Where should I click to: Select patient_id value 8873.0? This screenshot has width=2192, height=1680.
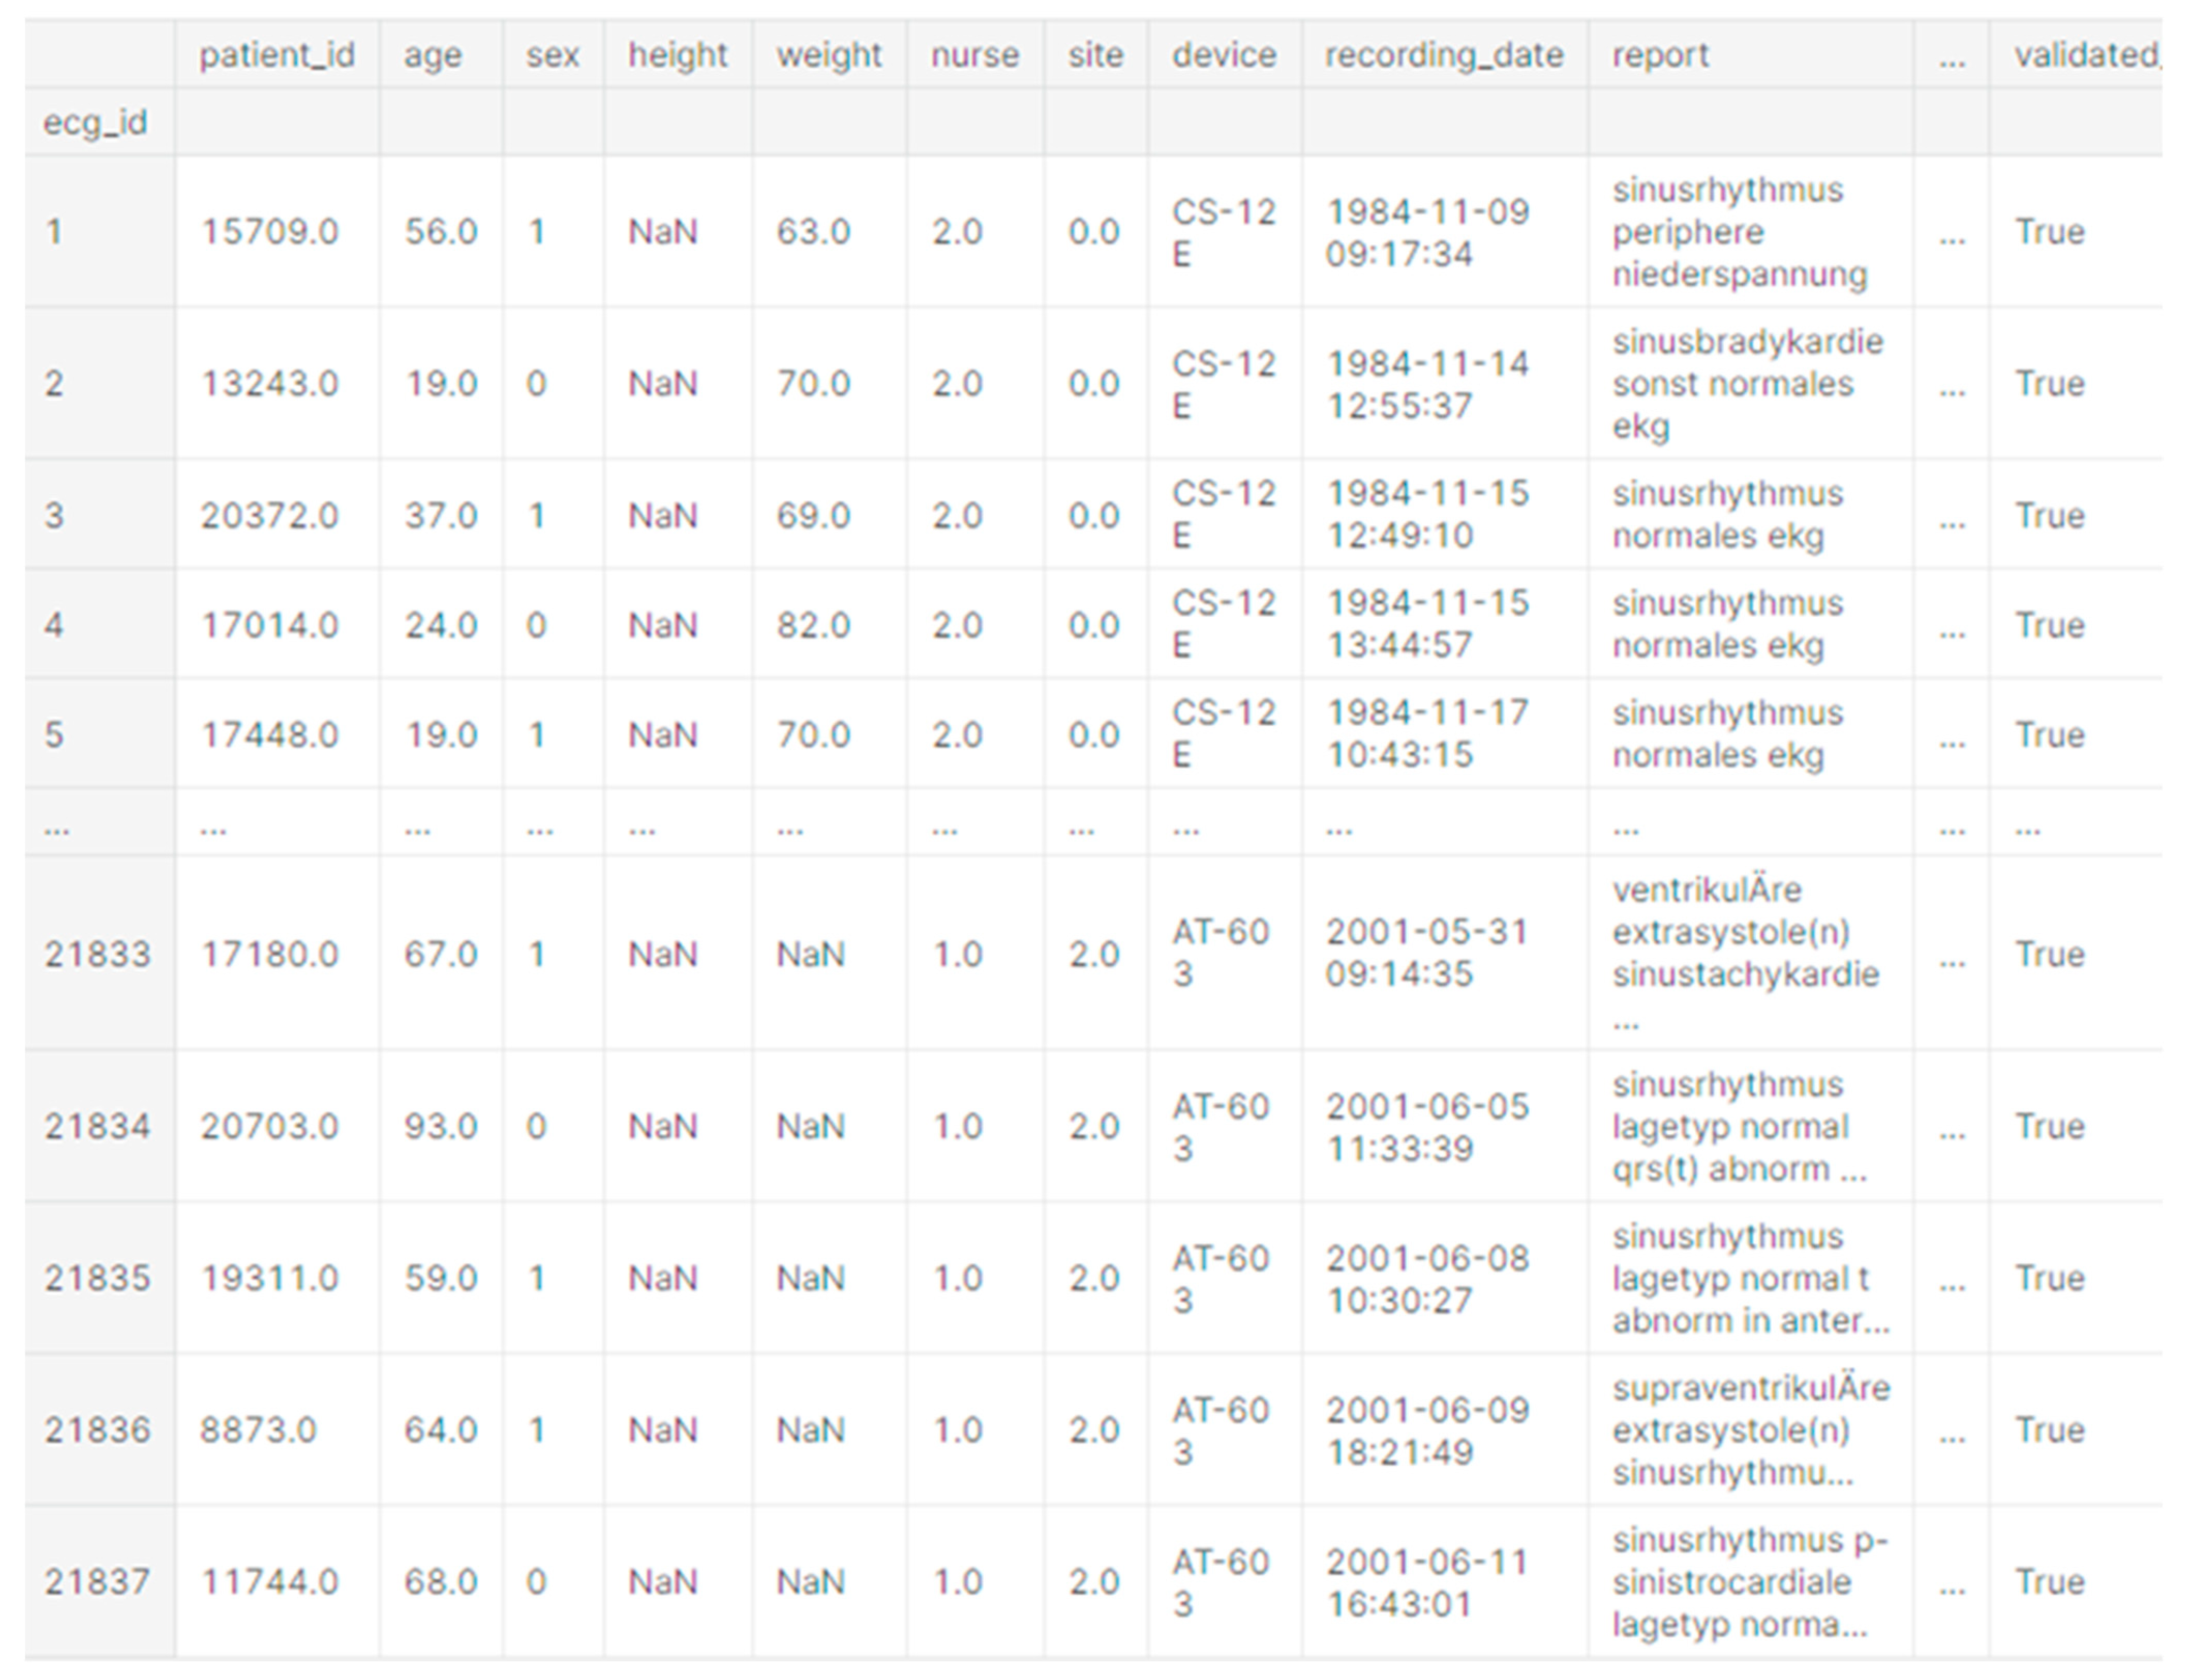[x=258, y=1430]
